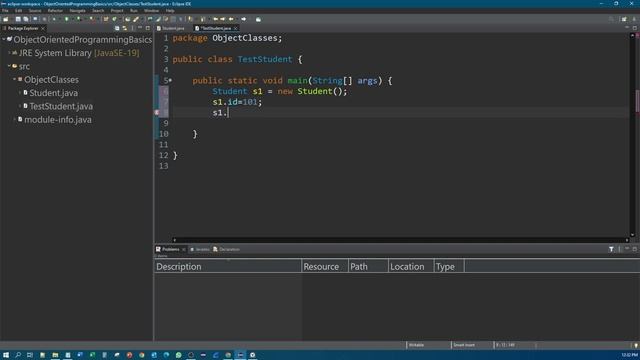Click the taskbar search magnifier

18,355
